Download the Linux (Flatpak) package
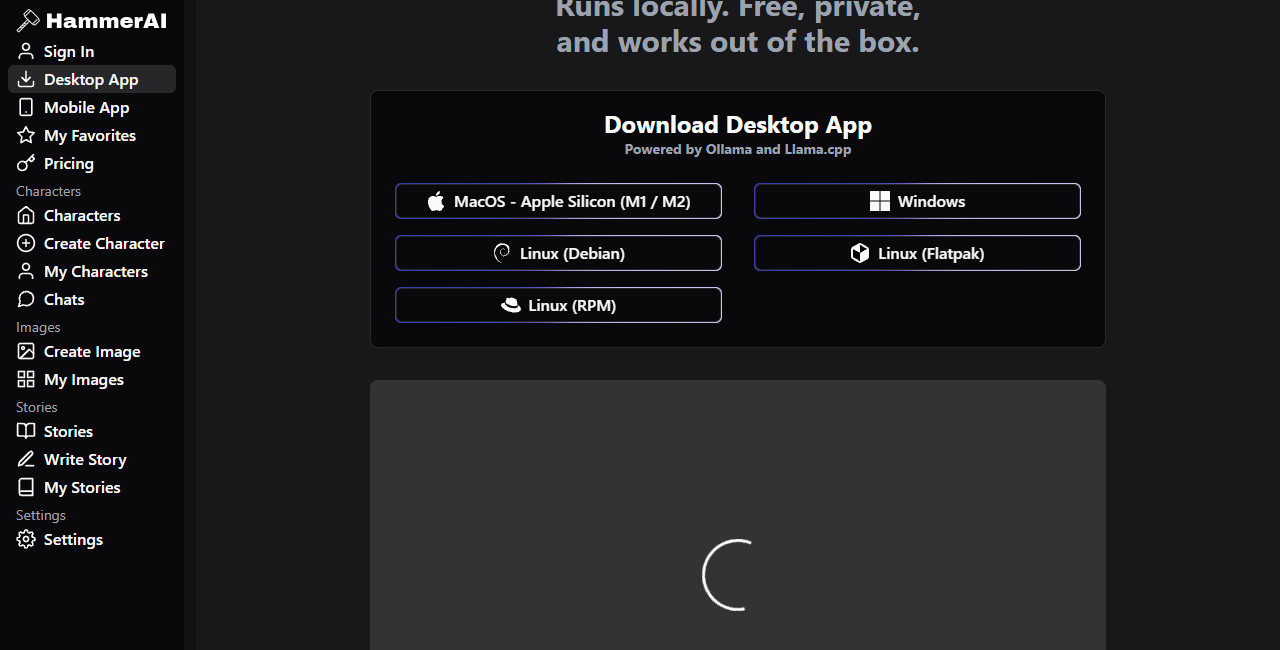Viewport: 1280px width, 650px height. click(x=917, y=253)
